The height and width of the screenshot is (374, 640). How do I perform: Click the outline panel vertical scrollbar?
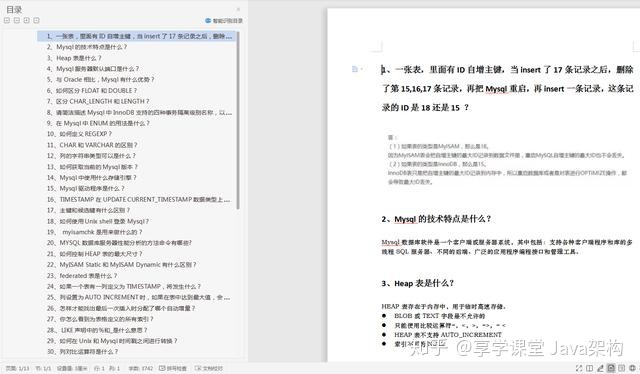tap(238, 120)
